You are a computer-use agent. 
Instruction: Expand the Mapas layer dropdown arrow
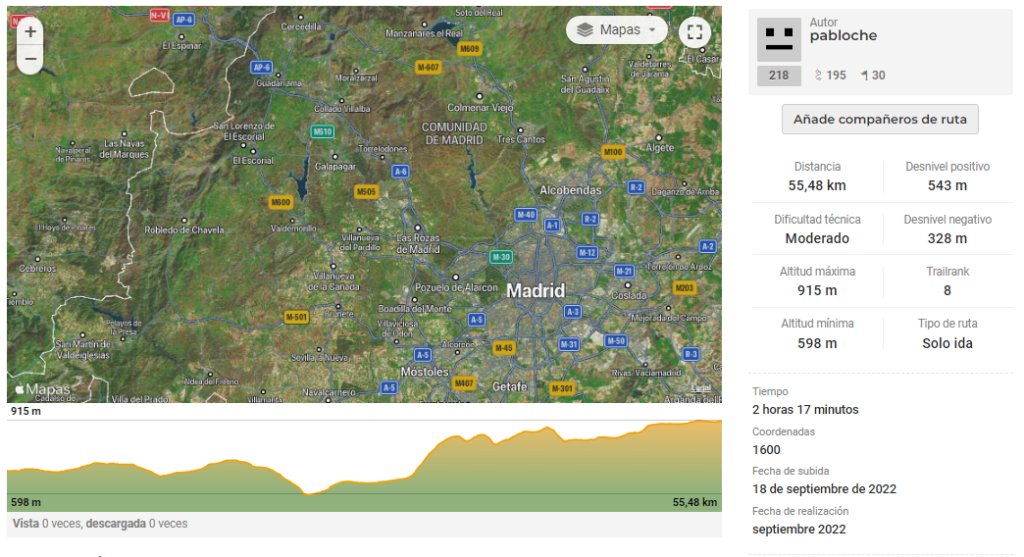point(653,30)
